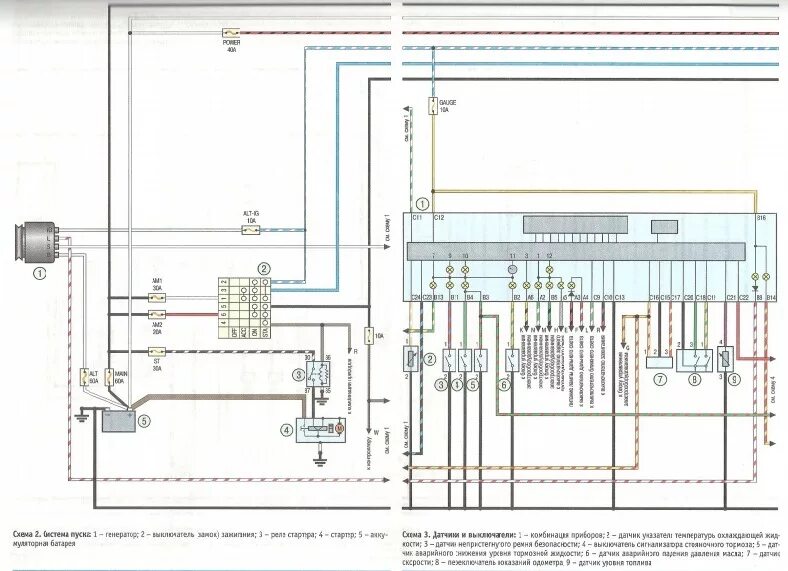Click the GAUGE 10A fuse symbol
This screenshot has height=571, width=788.
click(433, 106)
